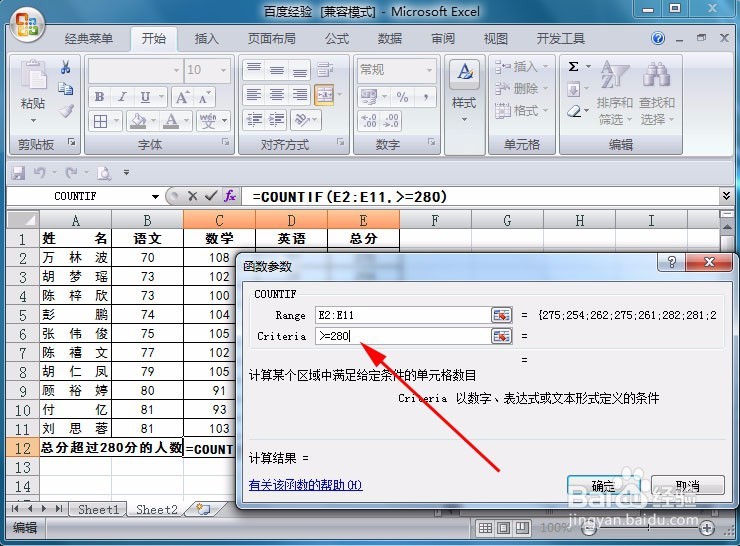Click the Office button logo
This screenshot has width=740, height=546.
pyautogui.click(x=26, y=25)
